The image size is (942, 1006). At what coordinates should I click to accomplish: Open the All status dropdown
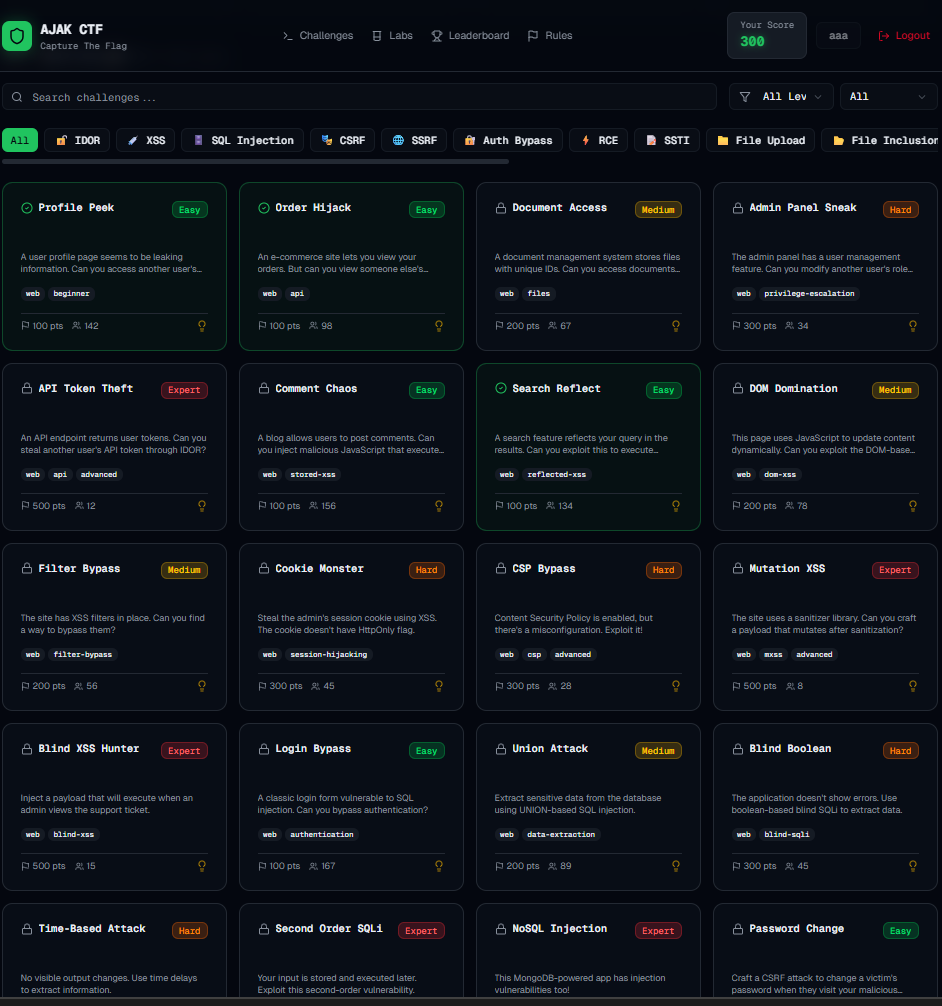click(888, 97)
